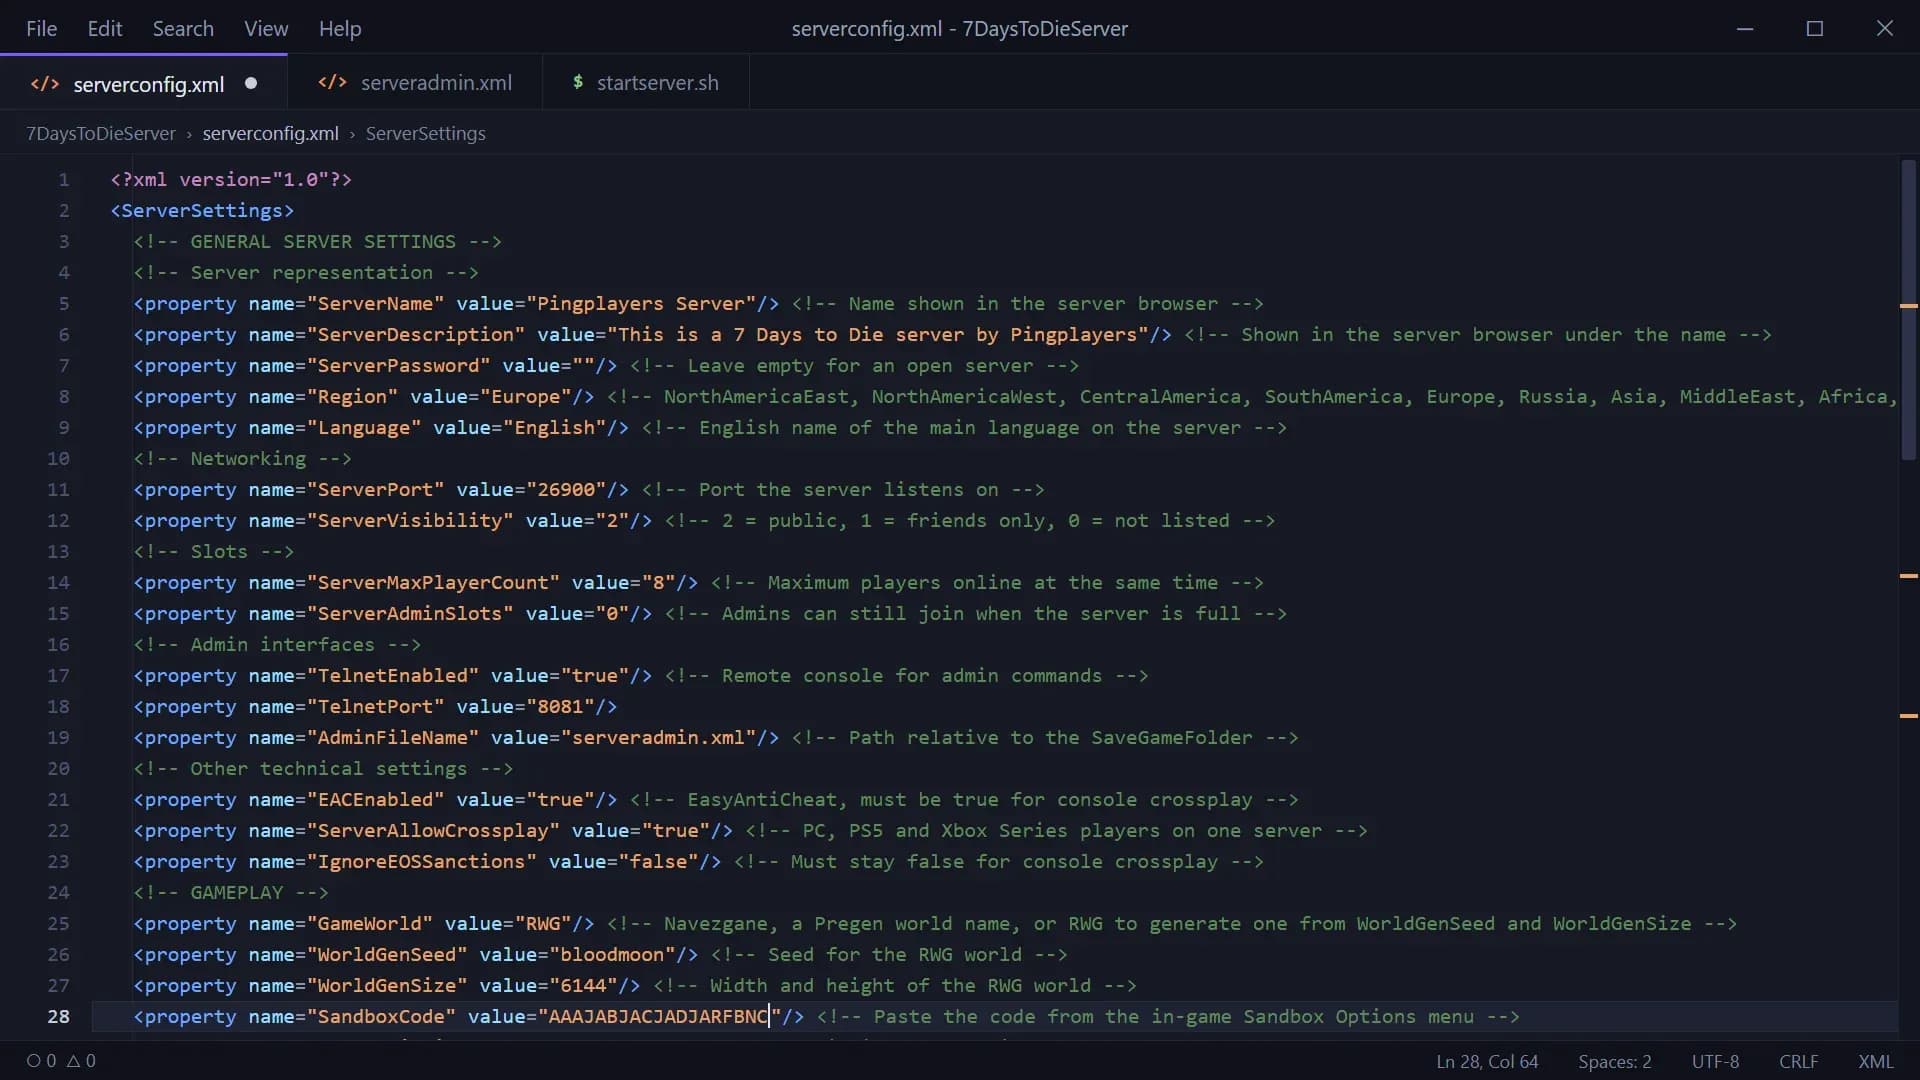The image size is (1920, 1080).
Task: Click line number 28 in gutter
Action: (58, 1016)
